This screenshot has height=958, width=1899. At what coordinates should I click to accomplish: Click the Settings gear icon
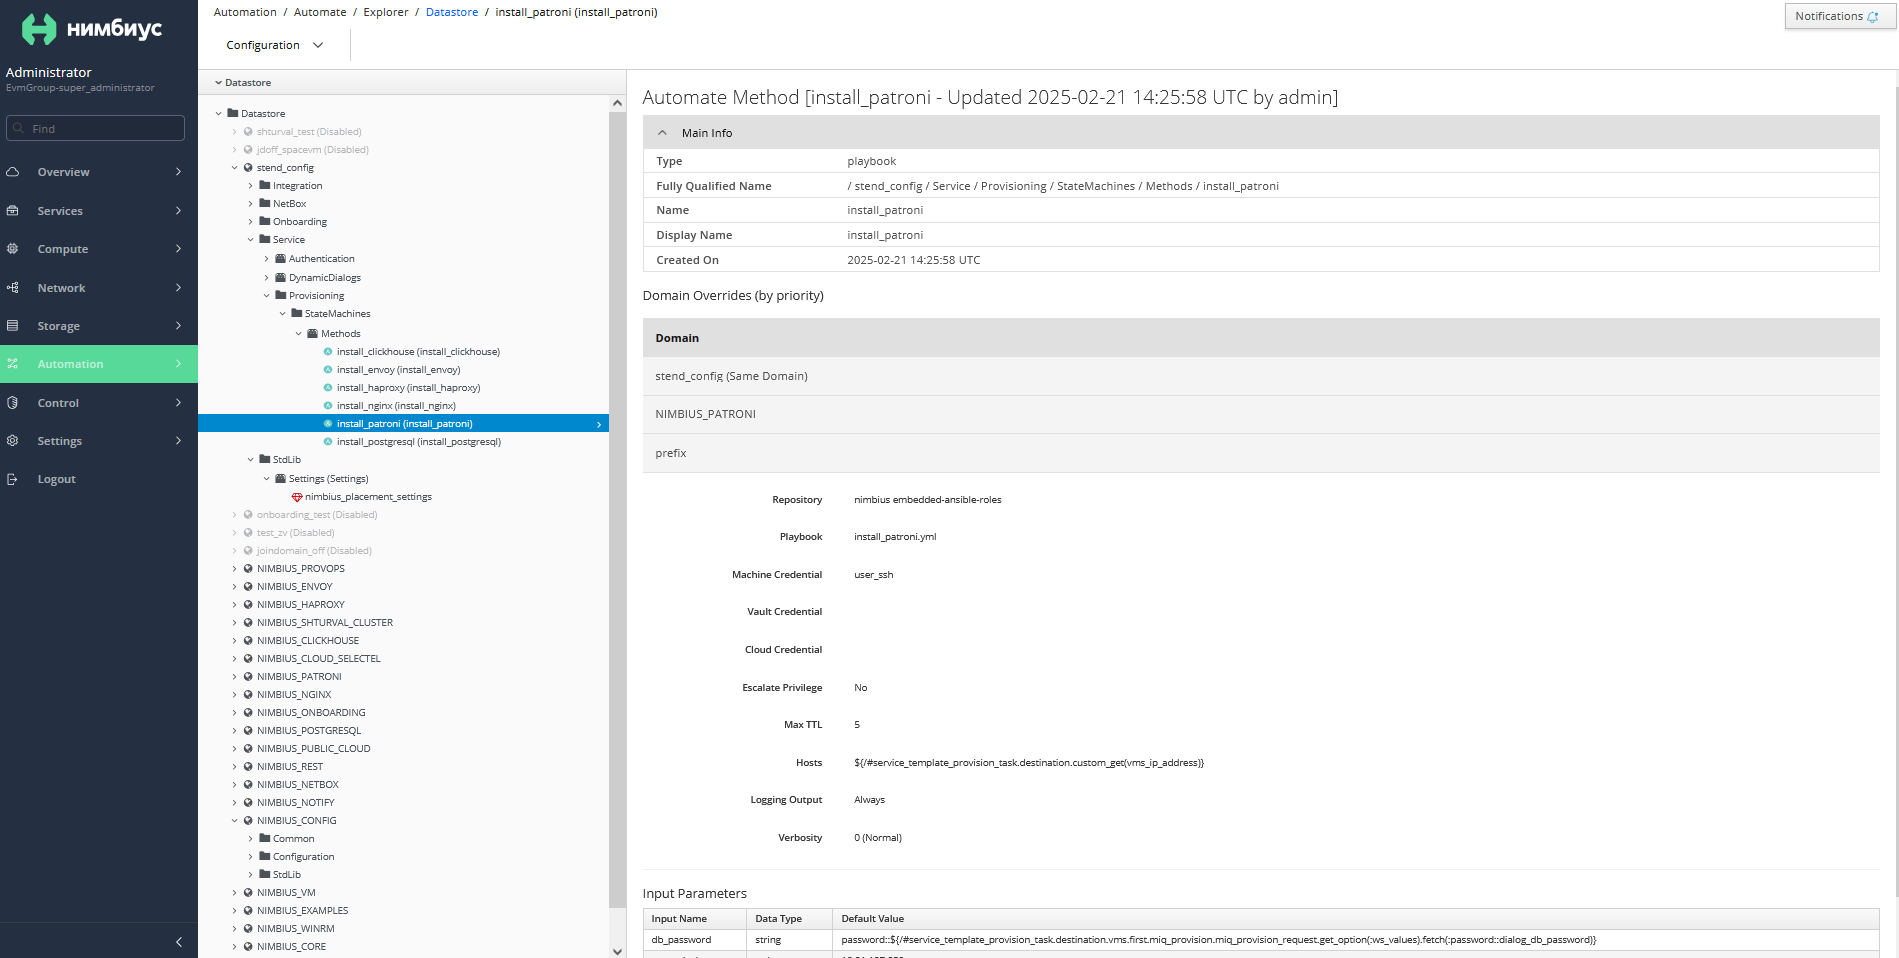point(13,441)
